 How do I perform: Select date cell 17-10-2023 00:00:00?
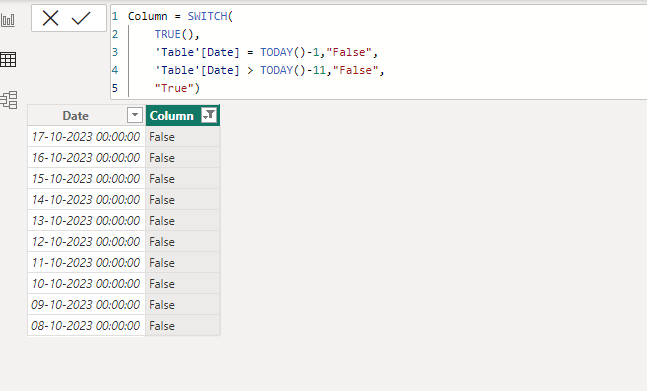pyautogui.click(x=86, y=137)
